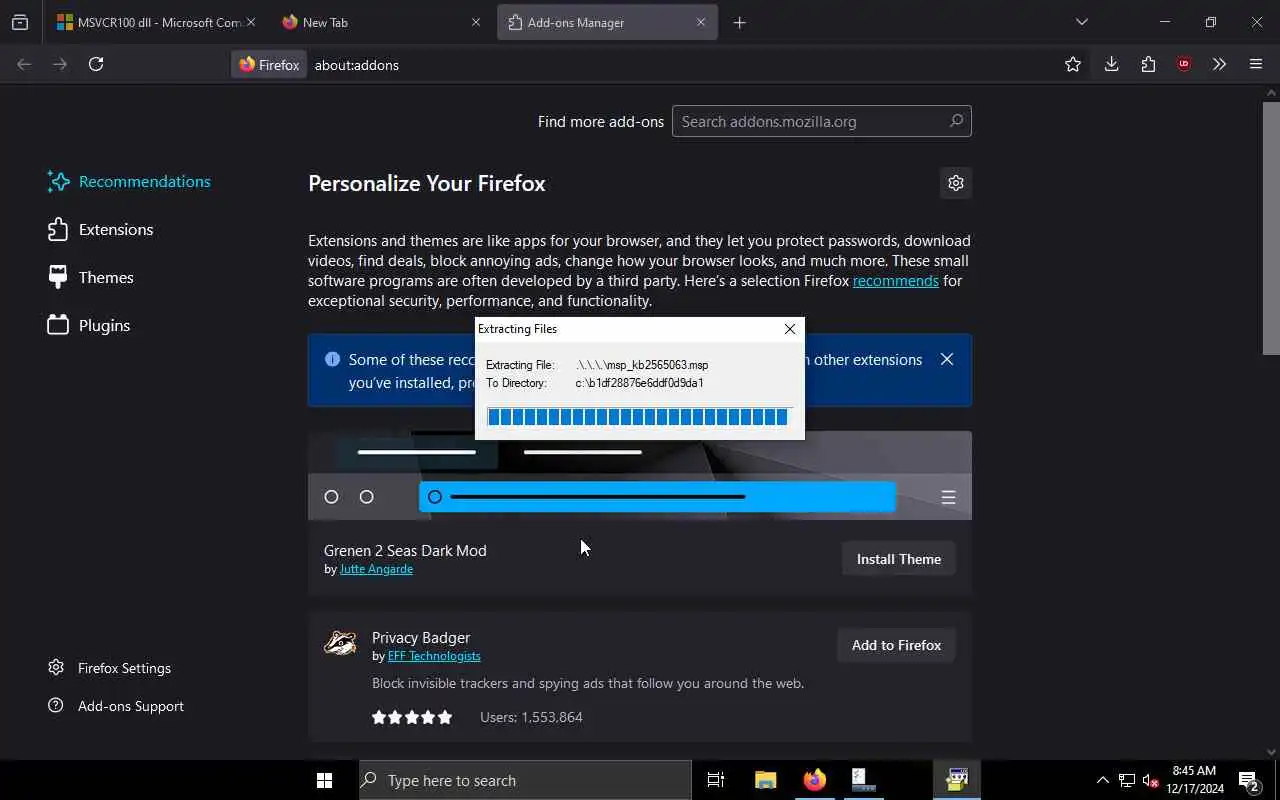The height and width of the screenshot is (800, 1280).
Task: Open Firefox Settings from sidebar
Action: [x=110, y=668]
